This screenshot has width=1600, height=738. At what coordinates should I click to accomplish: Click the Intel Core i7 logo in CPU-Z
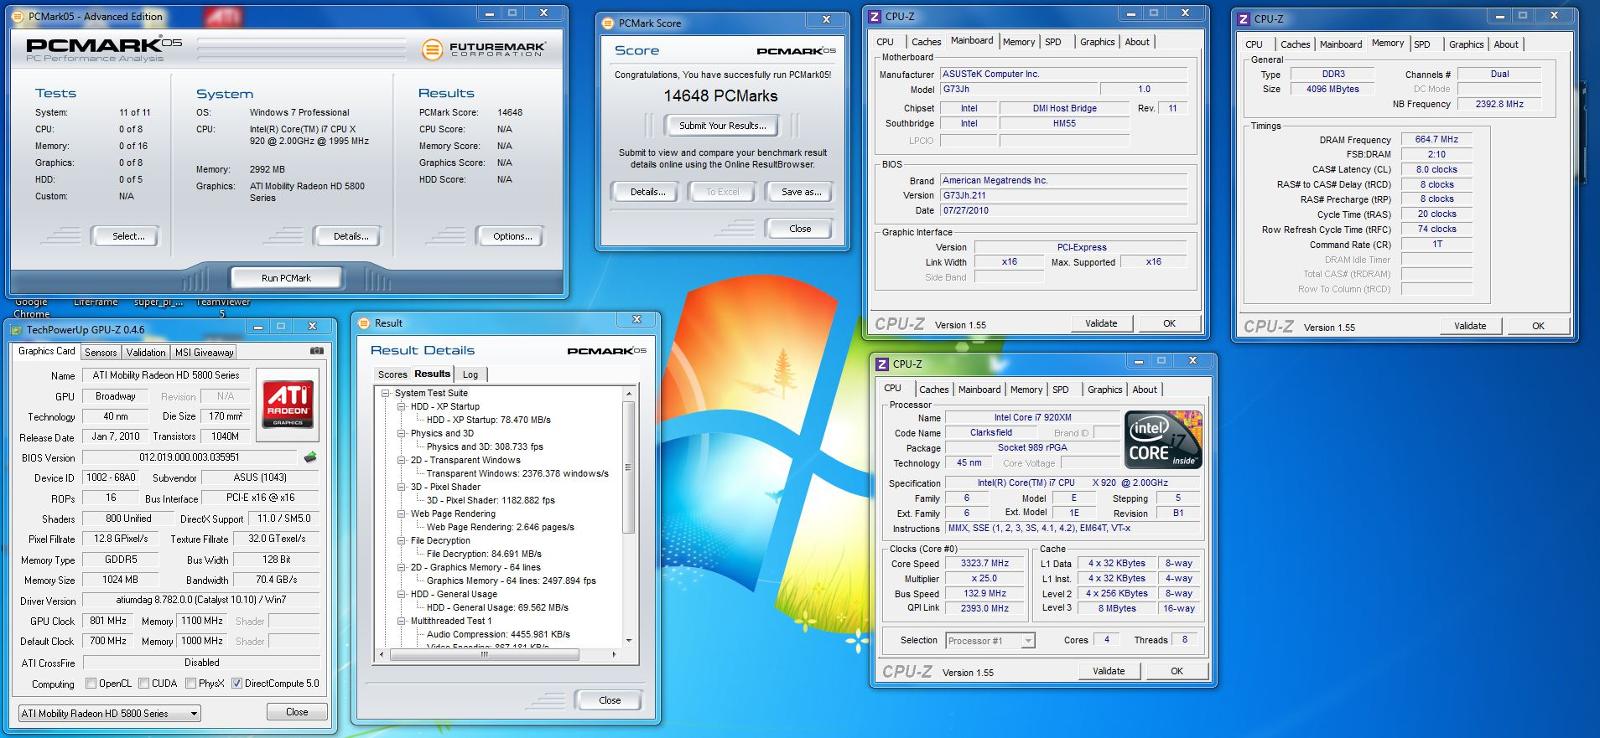click(x=1163, y=439)
